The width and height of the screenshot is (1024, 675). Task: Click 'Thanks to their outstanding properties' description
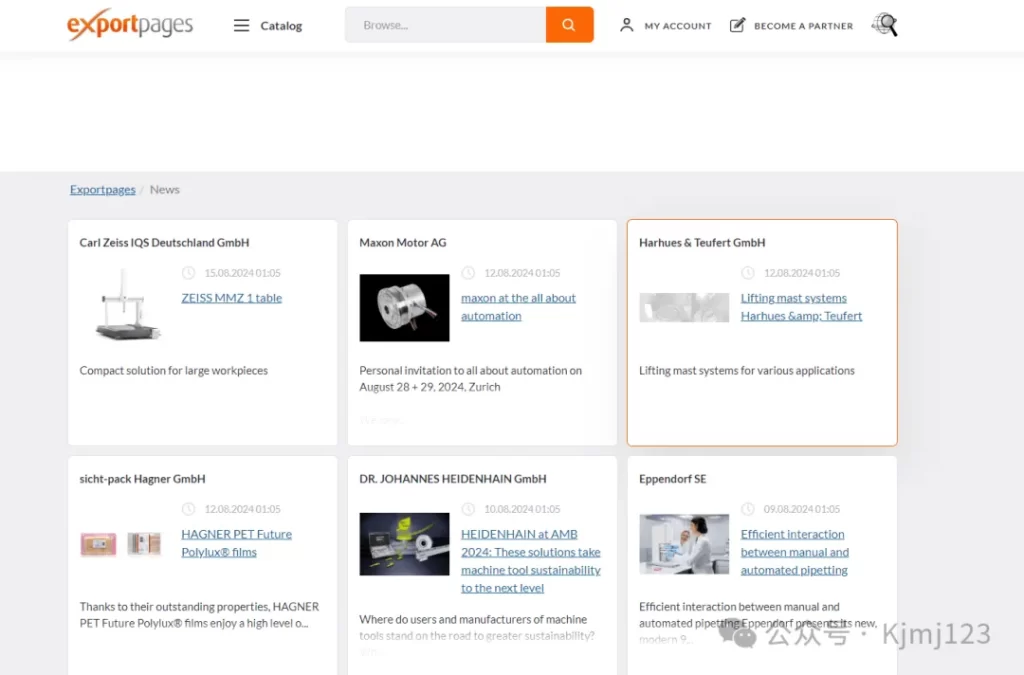[x=199, y=615]
